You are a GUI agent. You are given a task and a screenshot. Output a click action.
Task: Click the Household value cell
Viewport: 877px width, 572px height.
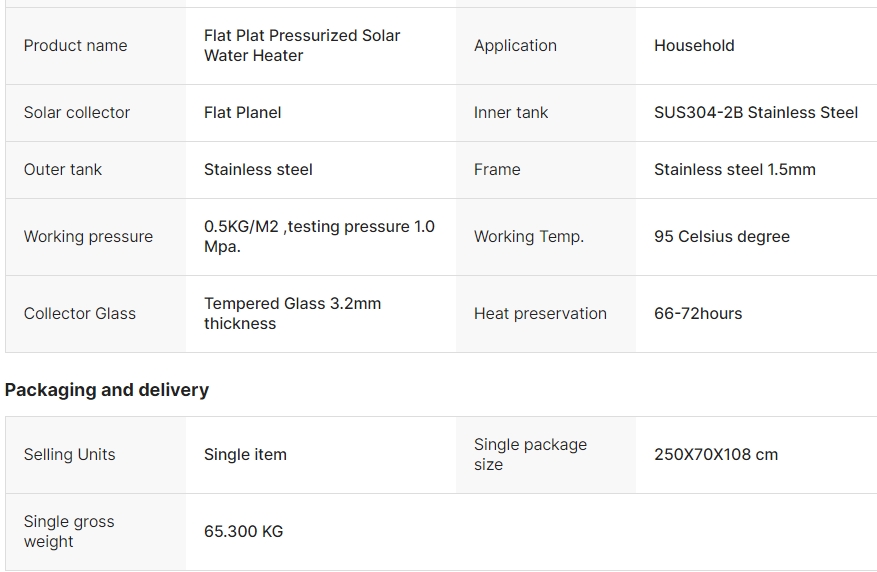click(756, 46)
